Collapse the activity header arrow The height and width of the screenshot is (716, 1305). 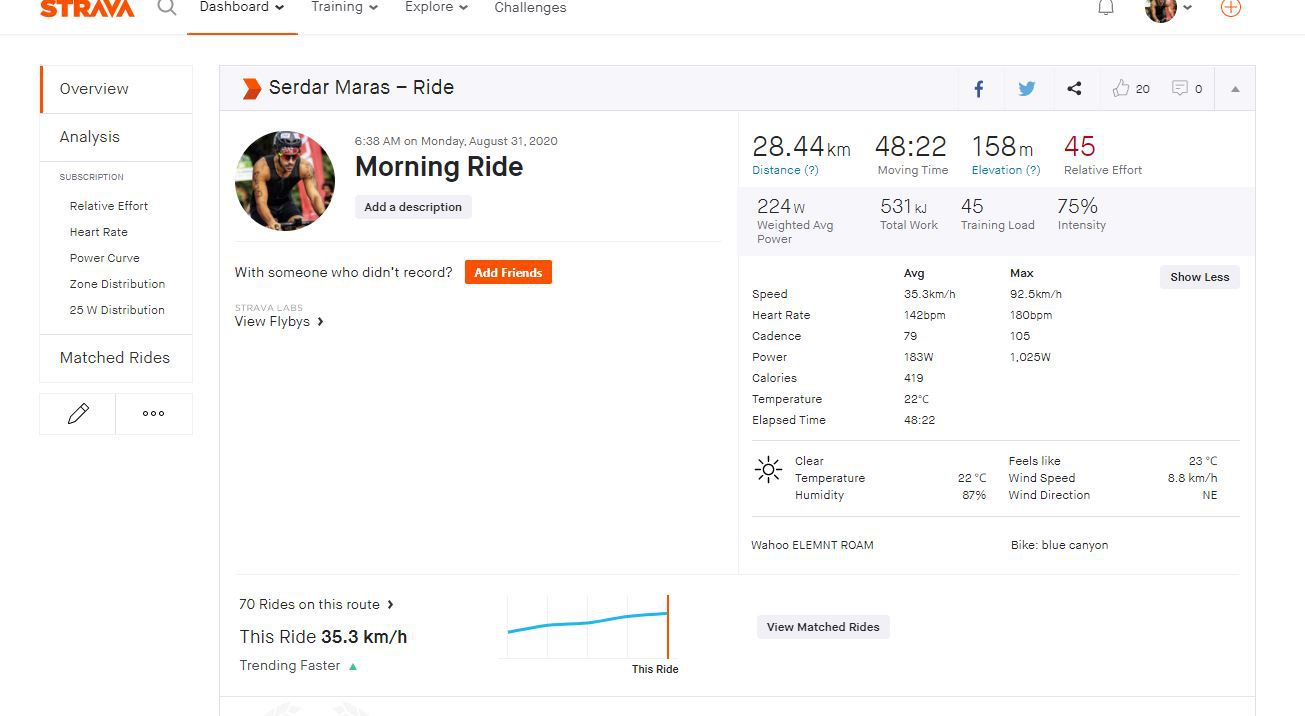[1235, 89]
